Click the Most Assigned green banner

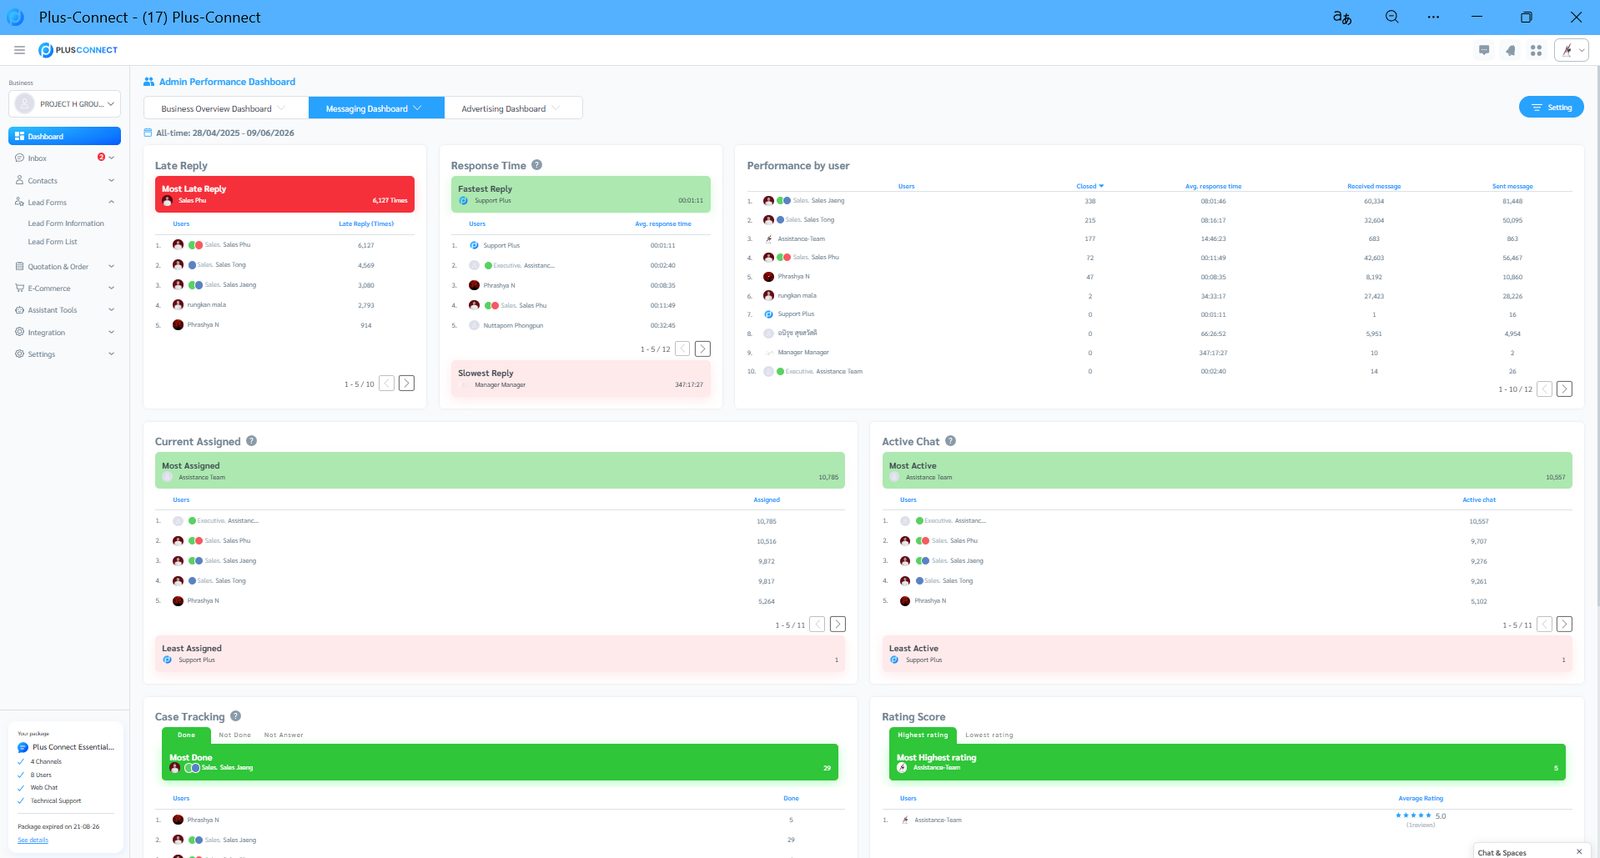click(500, 470)
